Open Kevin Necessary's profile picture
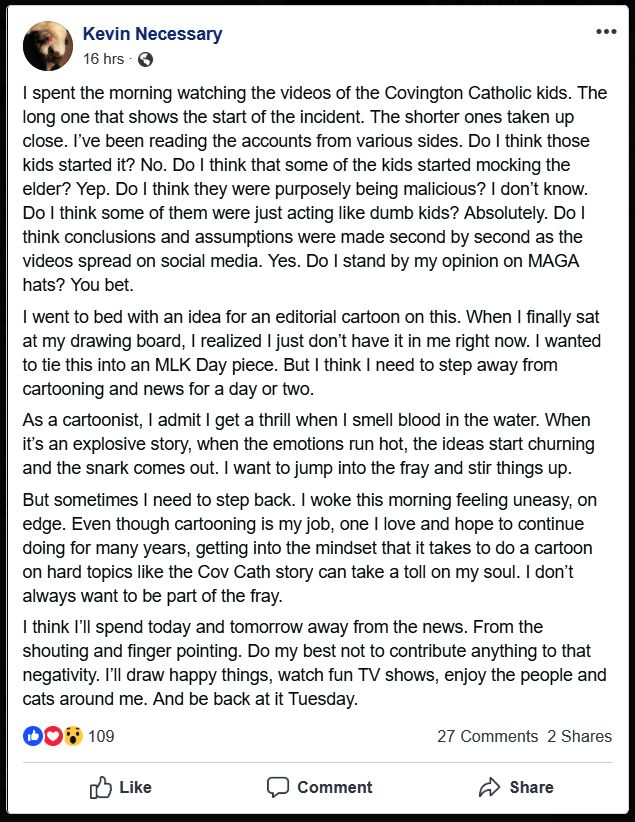635x822 pixels. point(48,46)
